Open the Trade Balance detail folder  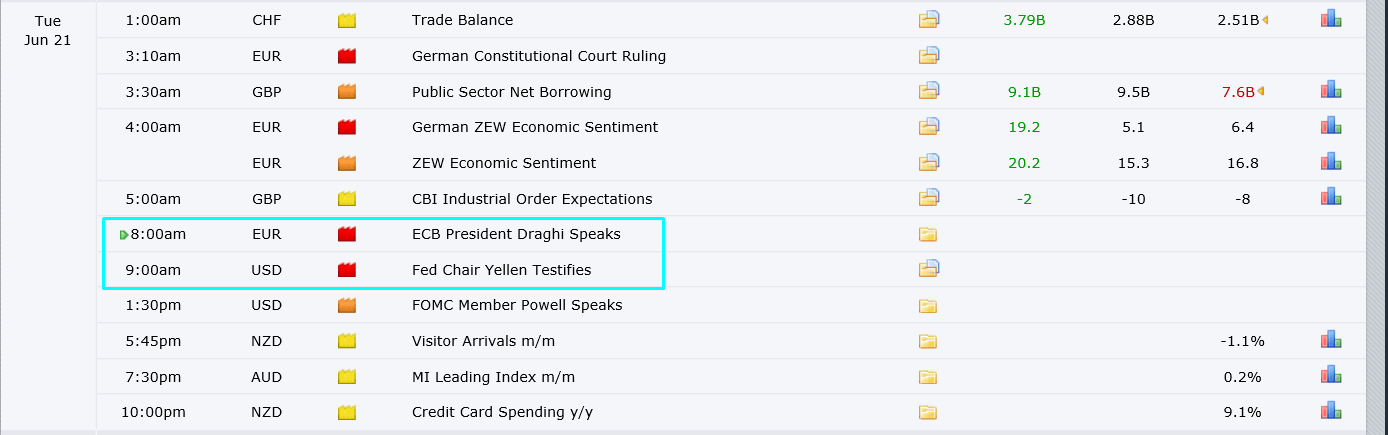(929, 20)
